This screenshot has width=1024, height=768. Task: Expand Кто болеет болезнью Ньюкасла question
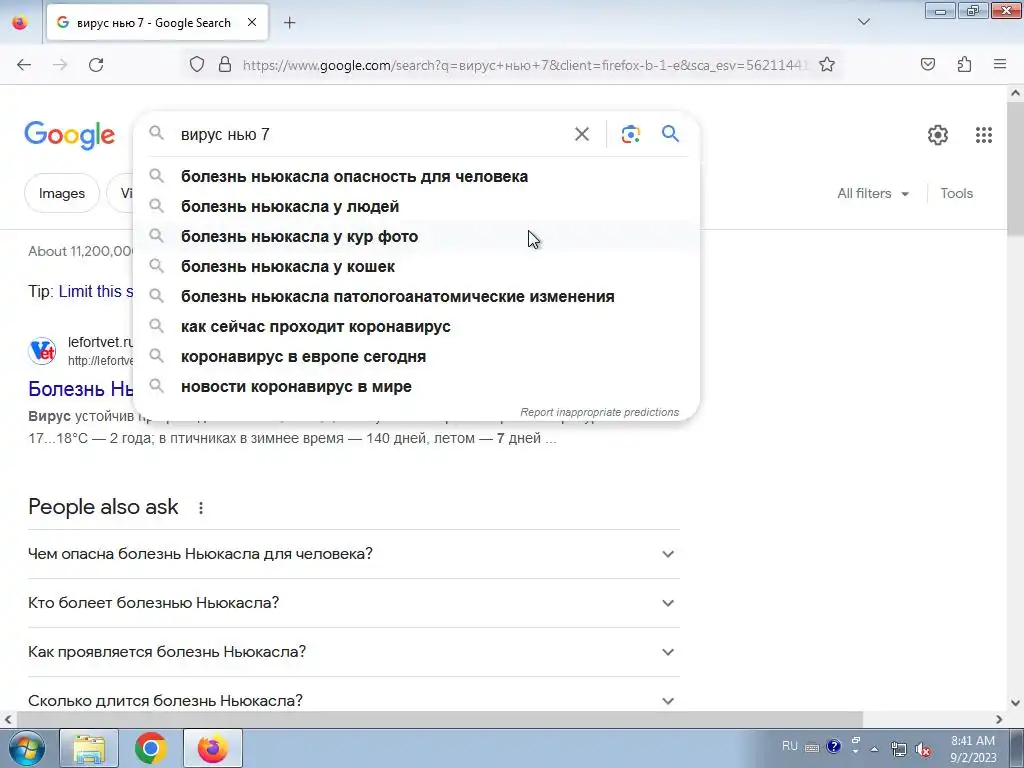tap(354, 603)
